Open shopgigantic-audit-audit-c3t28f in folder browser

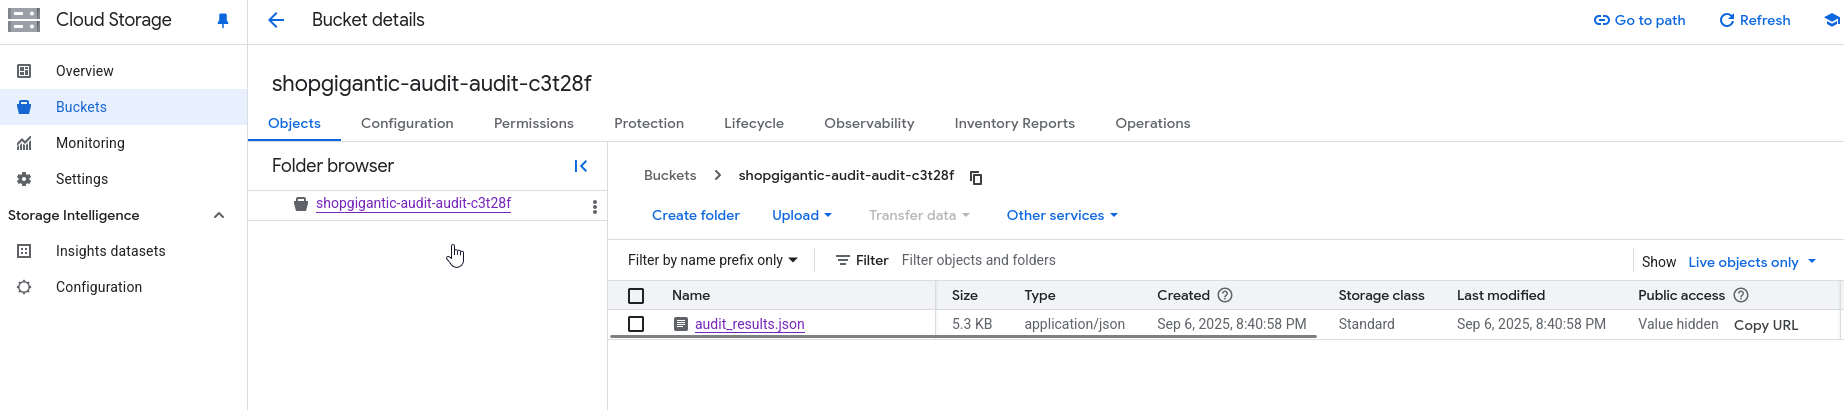(414, 203)
